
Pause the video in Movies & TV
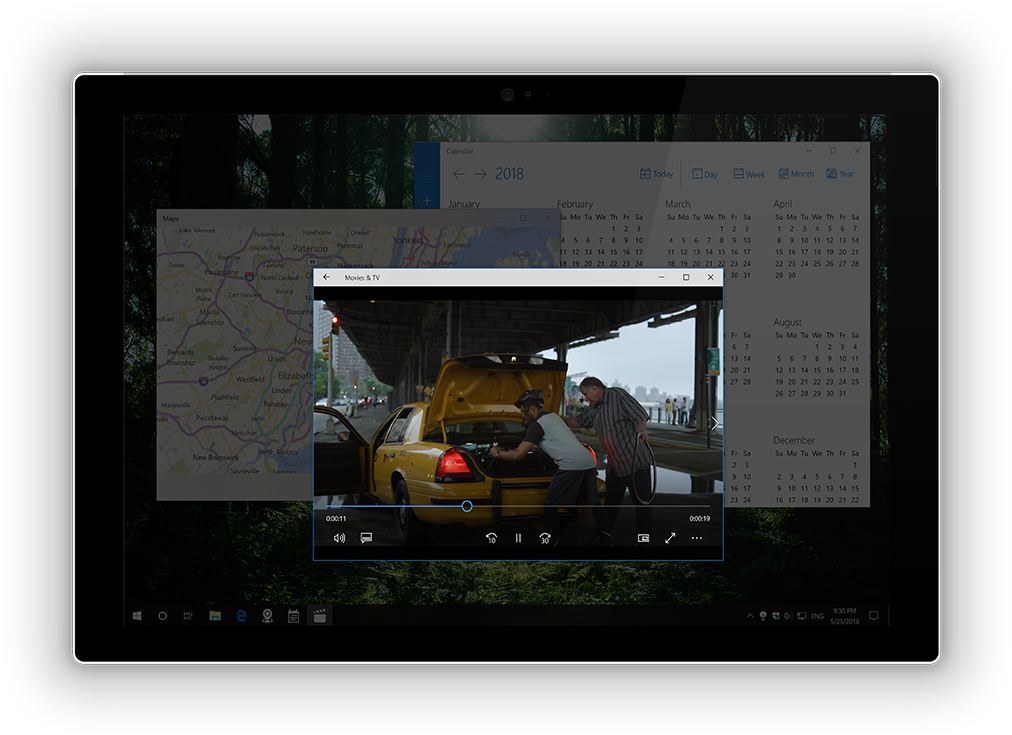pos(518,538)
